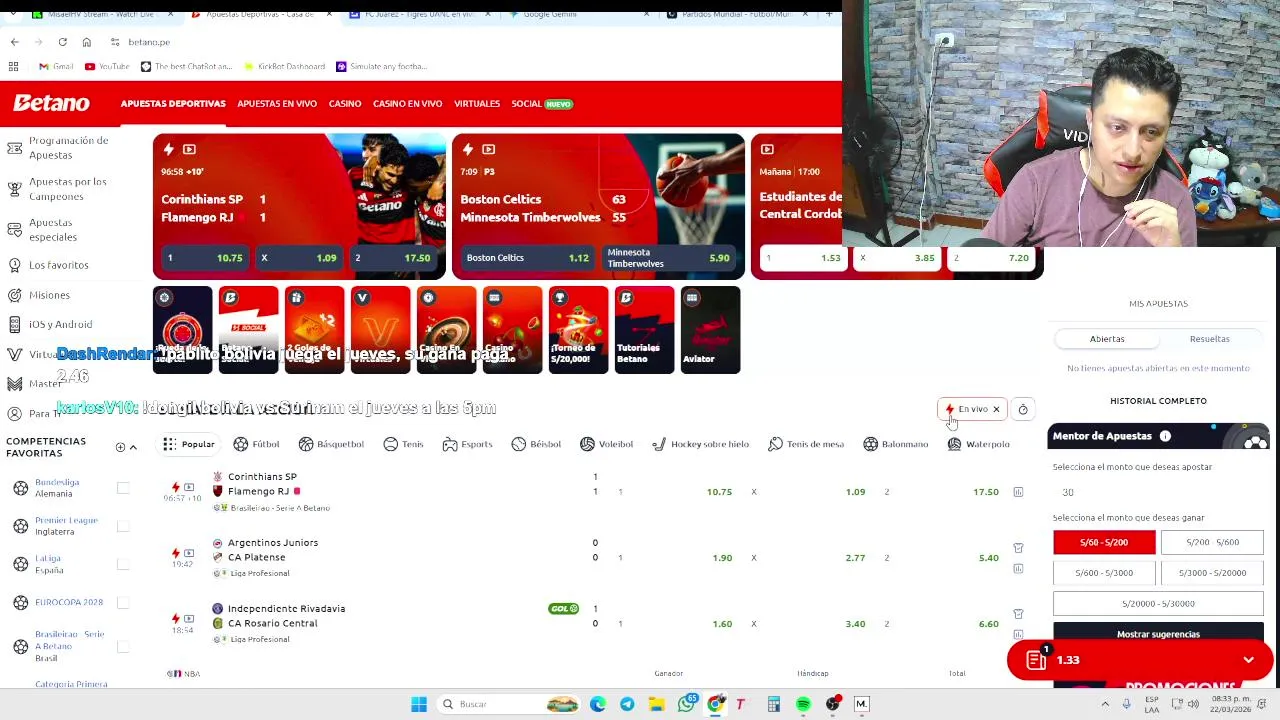Select S/200 - S/600 win range
Image resolution: width=1280 pixels, height=720 pixels.
pos(1212,542)
